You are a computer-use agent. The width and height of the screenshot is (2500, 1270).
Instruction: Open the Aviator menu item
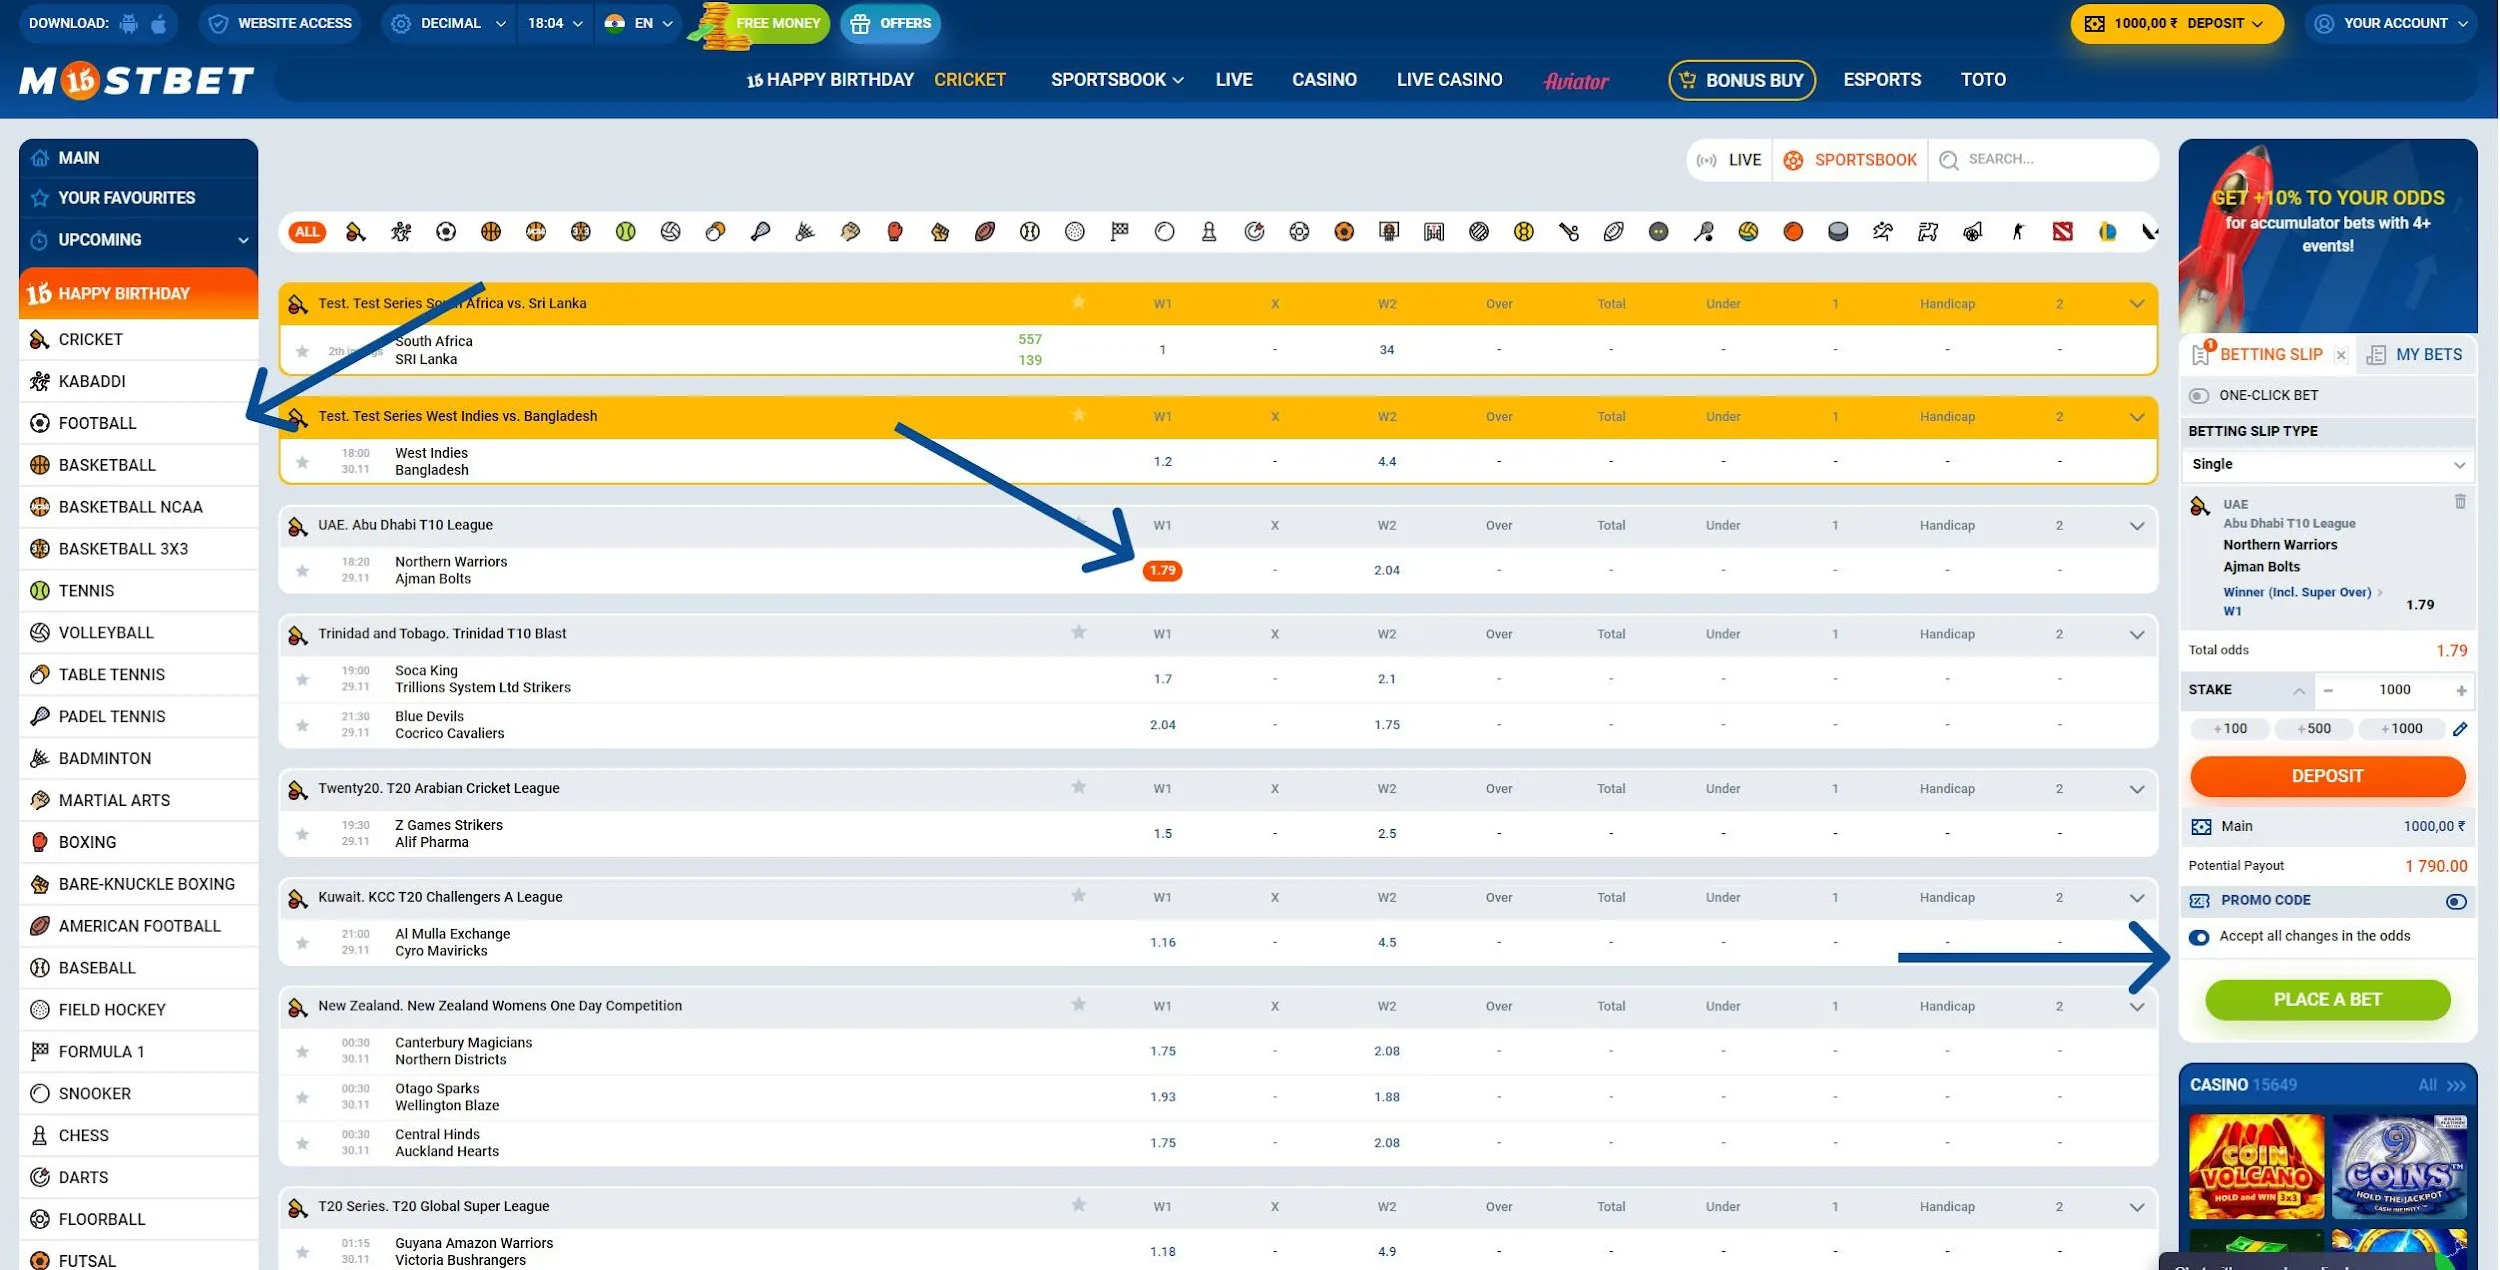(1576, 81)
